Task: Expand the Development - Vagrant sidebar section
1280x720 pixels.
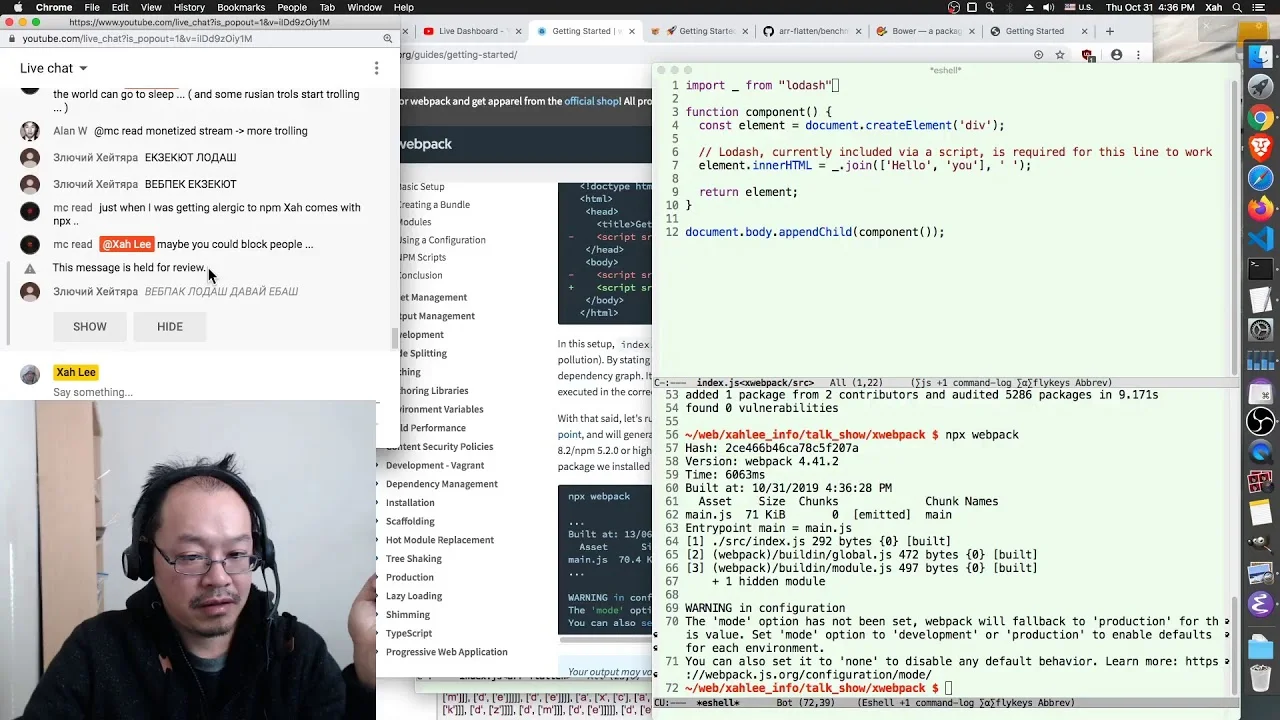Action: pos(435,465)
